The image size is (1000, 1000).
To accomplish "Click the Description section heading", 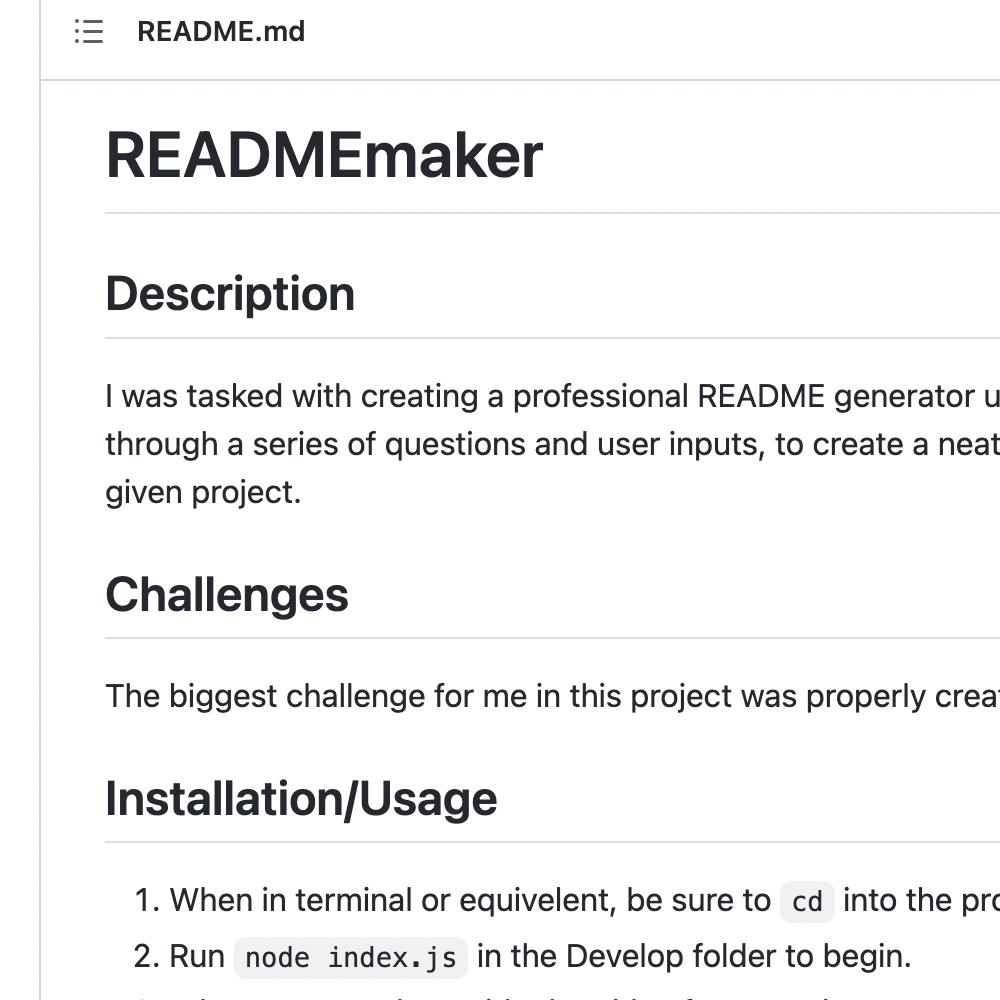I will click(x=230, y=294).
